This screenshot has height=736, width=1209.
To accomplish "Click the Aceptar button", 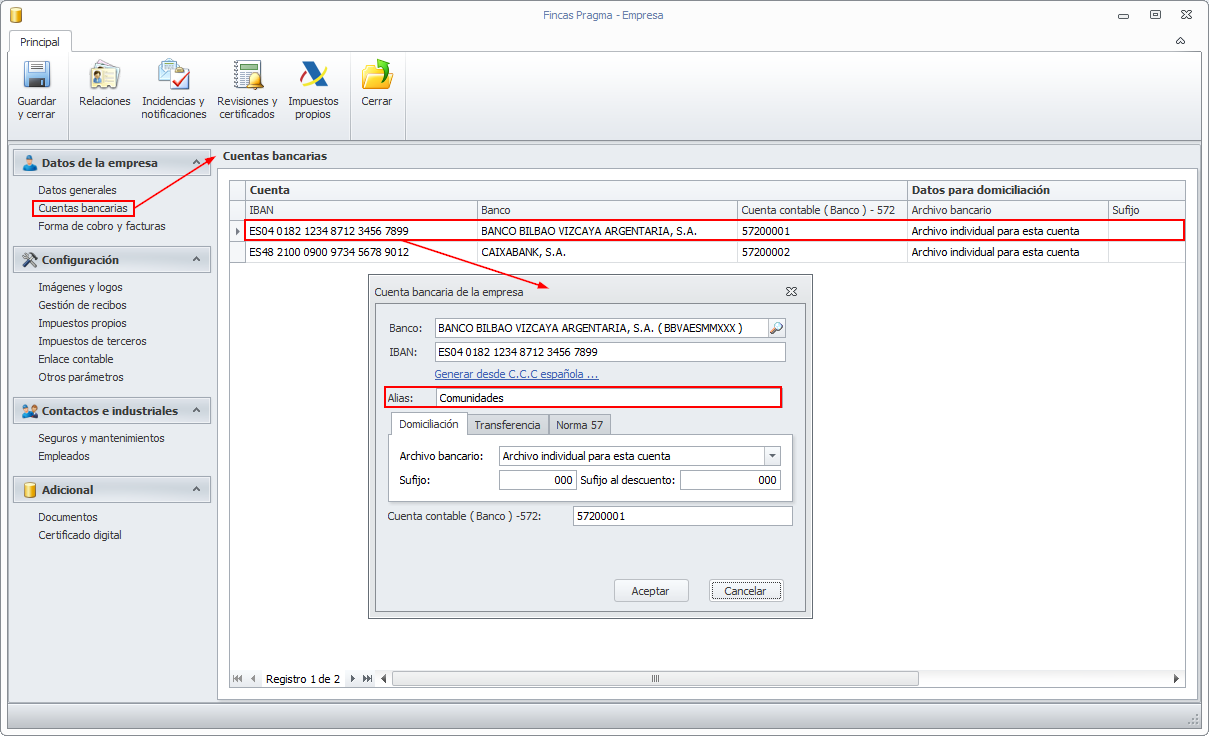I will 651,591.
